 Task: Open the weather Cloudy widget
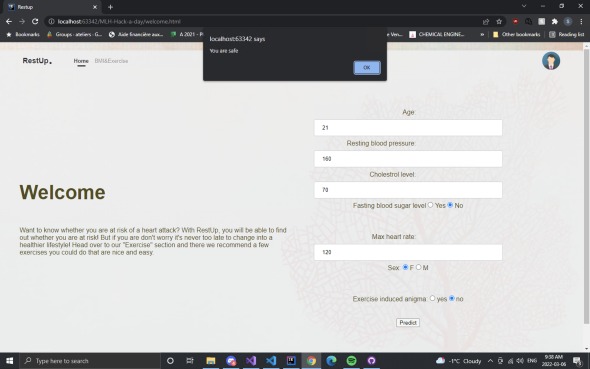[x=458, y=361]
